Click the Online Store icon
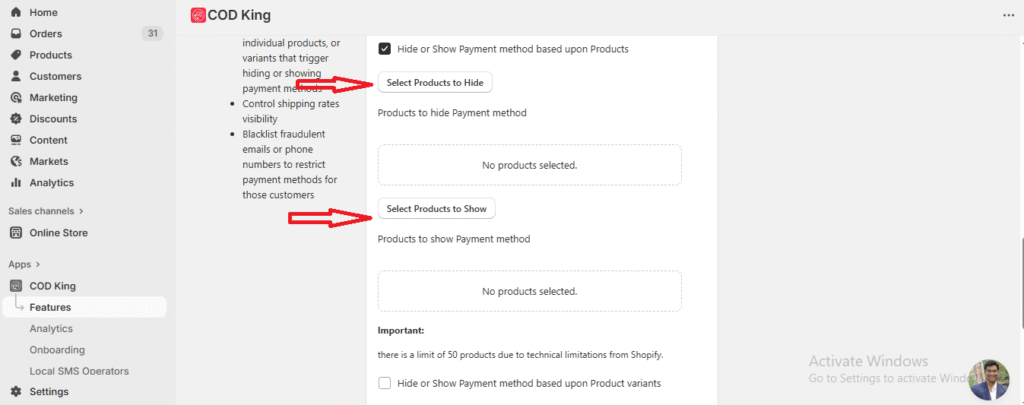Screen dimensions: 1024x405 pos(16,233)
